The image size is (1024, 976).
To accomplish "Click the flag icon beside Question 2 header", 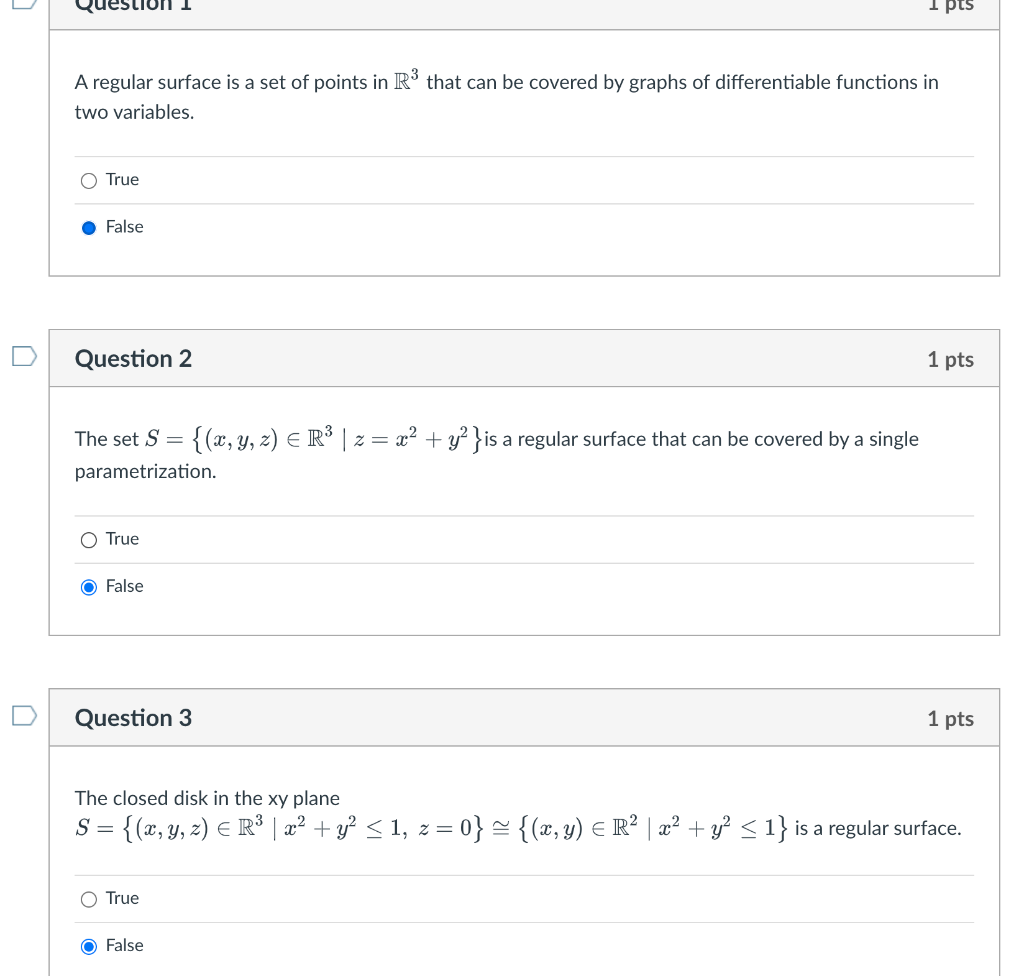I will point(24,355).
